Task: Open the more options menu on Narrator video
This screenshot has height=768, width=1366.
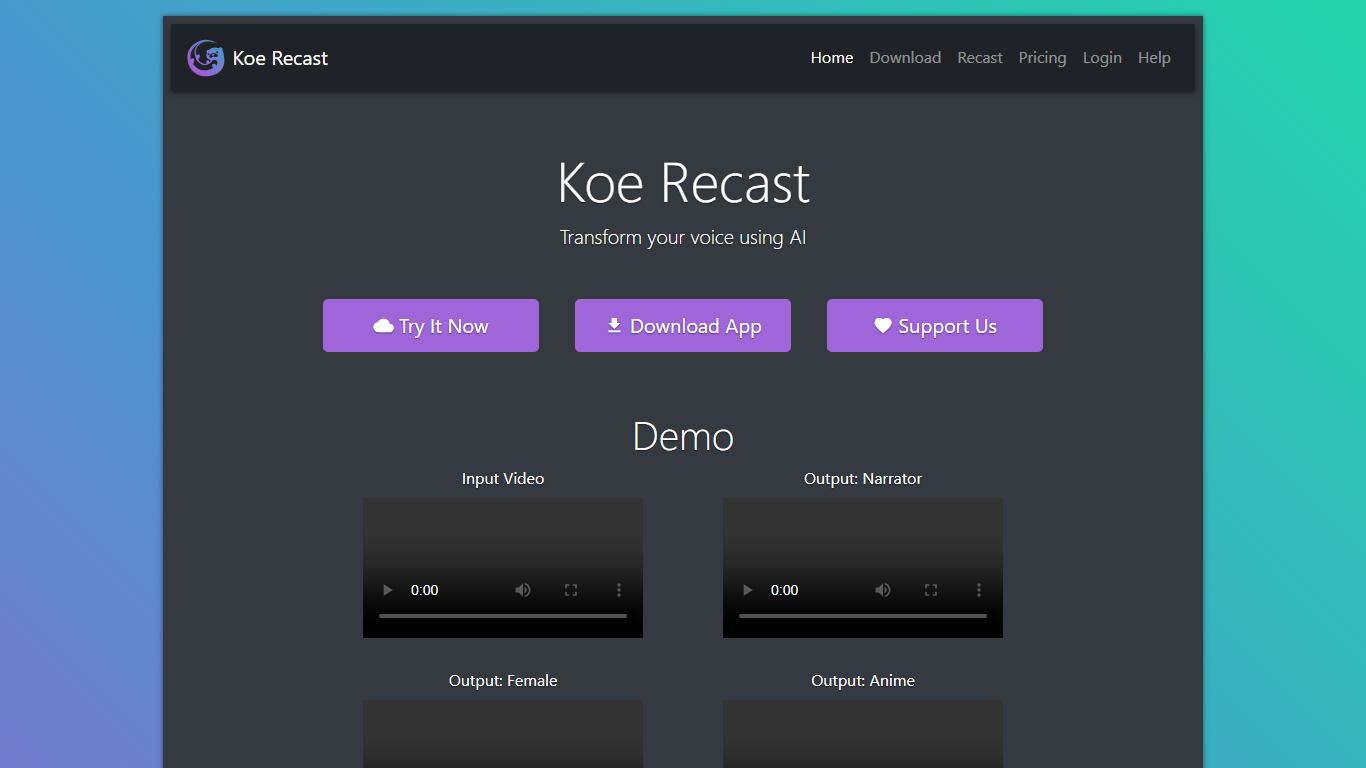Action: tap(978, 590)
